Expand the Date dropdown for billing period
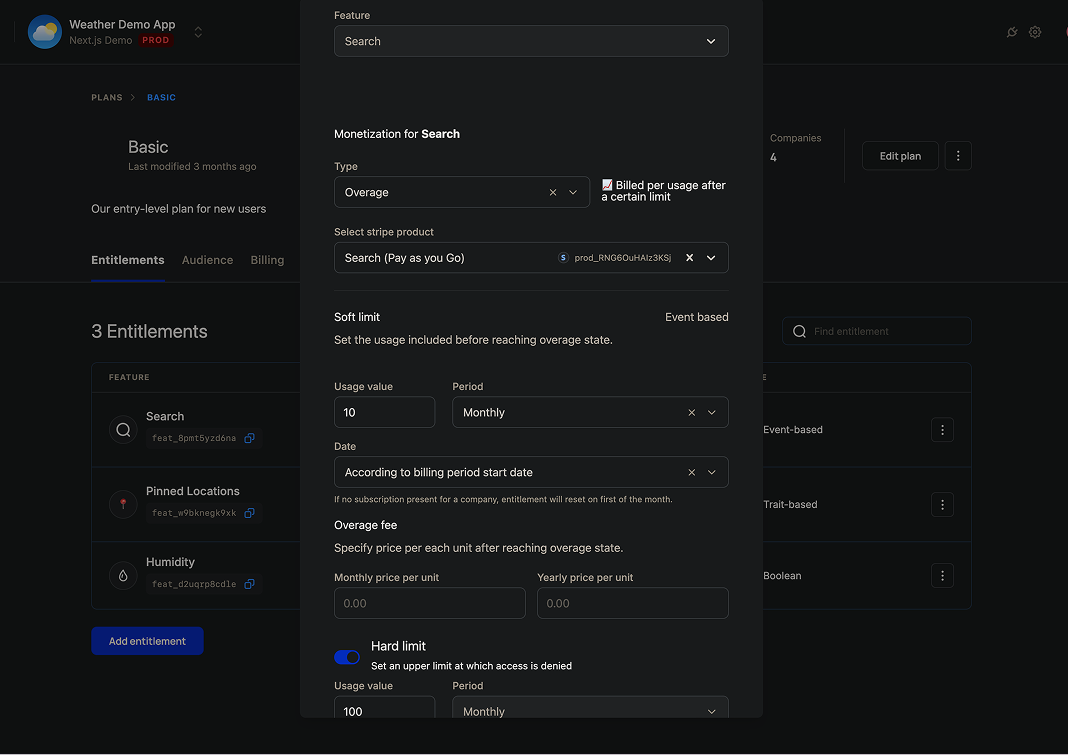This screenshot has width=1068, height=755. [x=712, y=473]
